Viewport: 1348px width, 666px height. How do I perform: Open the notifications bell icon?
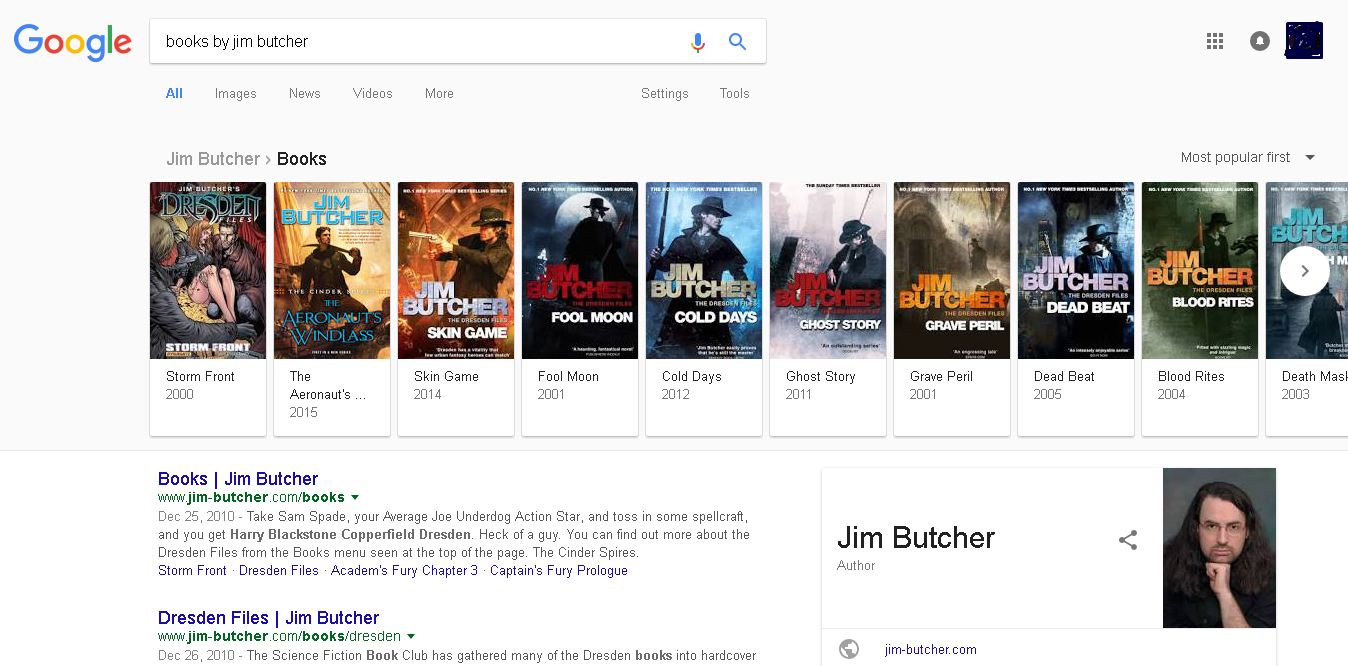coord(1260,41)
